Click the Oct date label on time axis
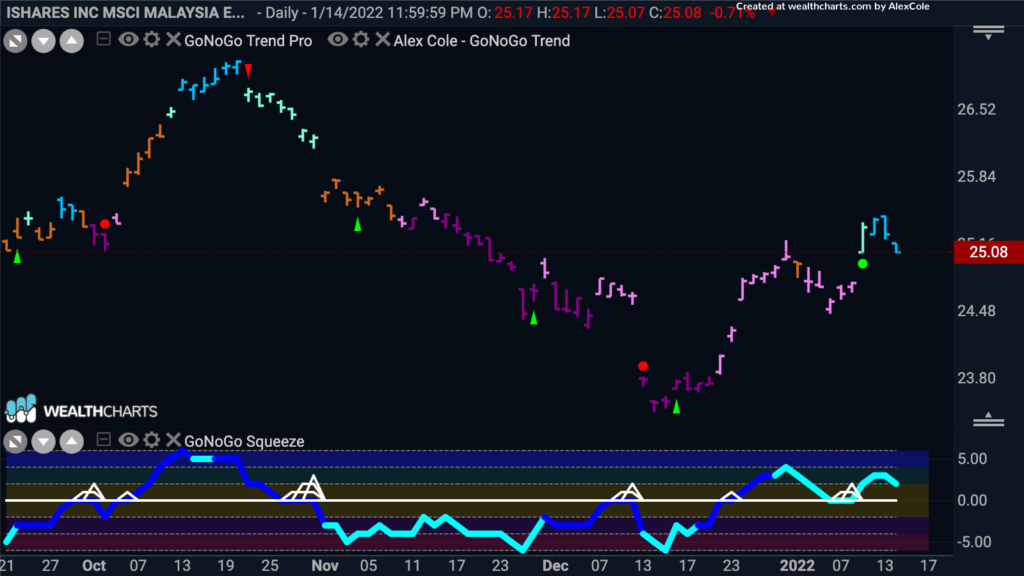1024x576 pixels. 94,566
